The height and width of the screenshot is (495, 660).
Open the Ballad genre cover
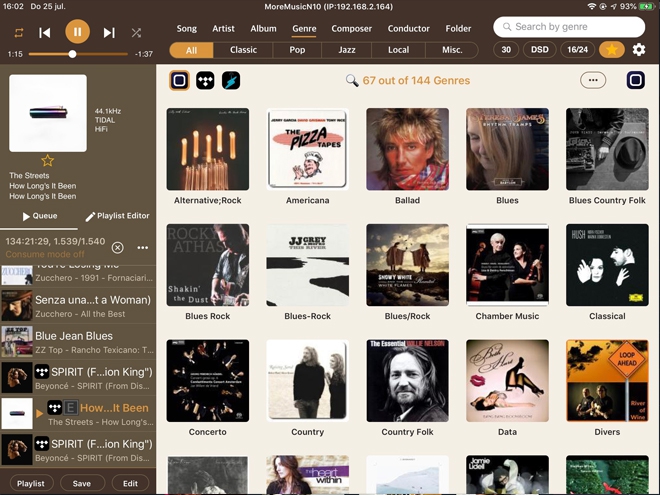pyautogui.click(x=407, y=149)
